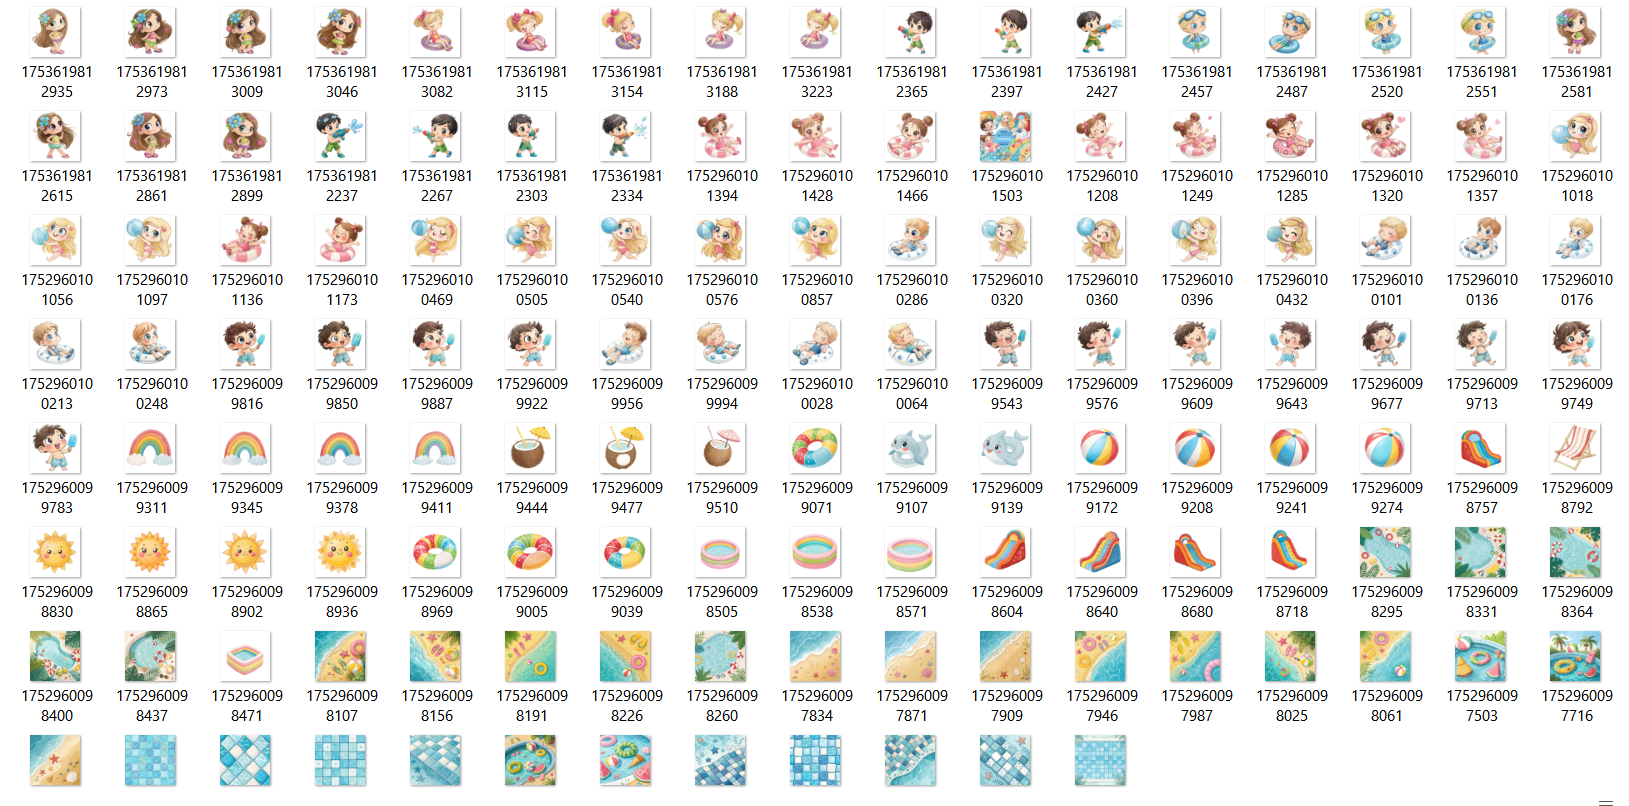Image resolution: width=1629 pixels, height=806 pixels.
Task: Click the coconut drink file 1752960099444
Action: tap(531, 449)
